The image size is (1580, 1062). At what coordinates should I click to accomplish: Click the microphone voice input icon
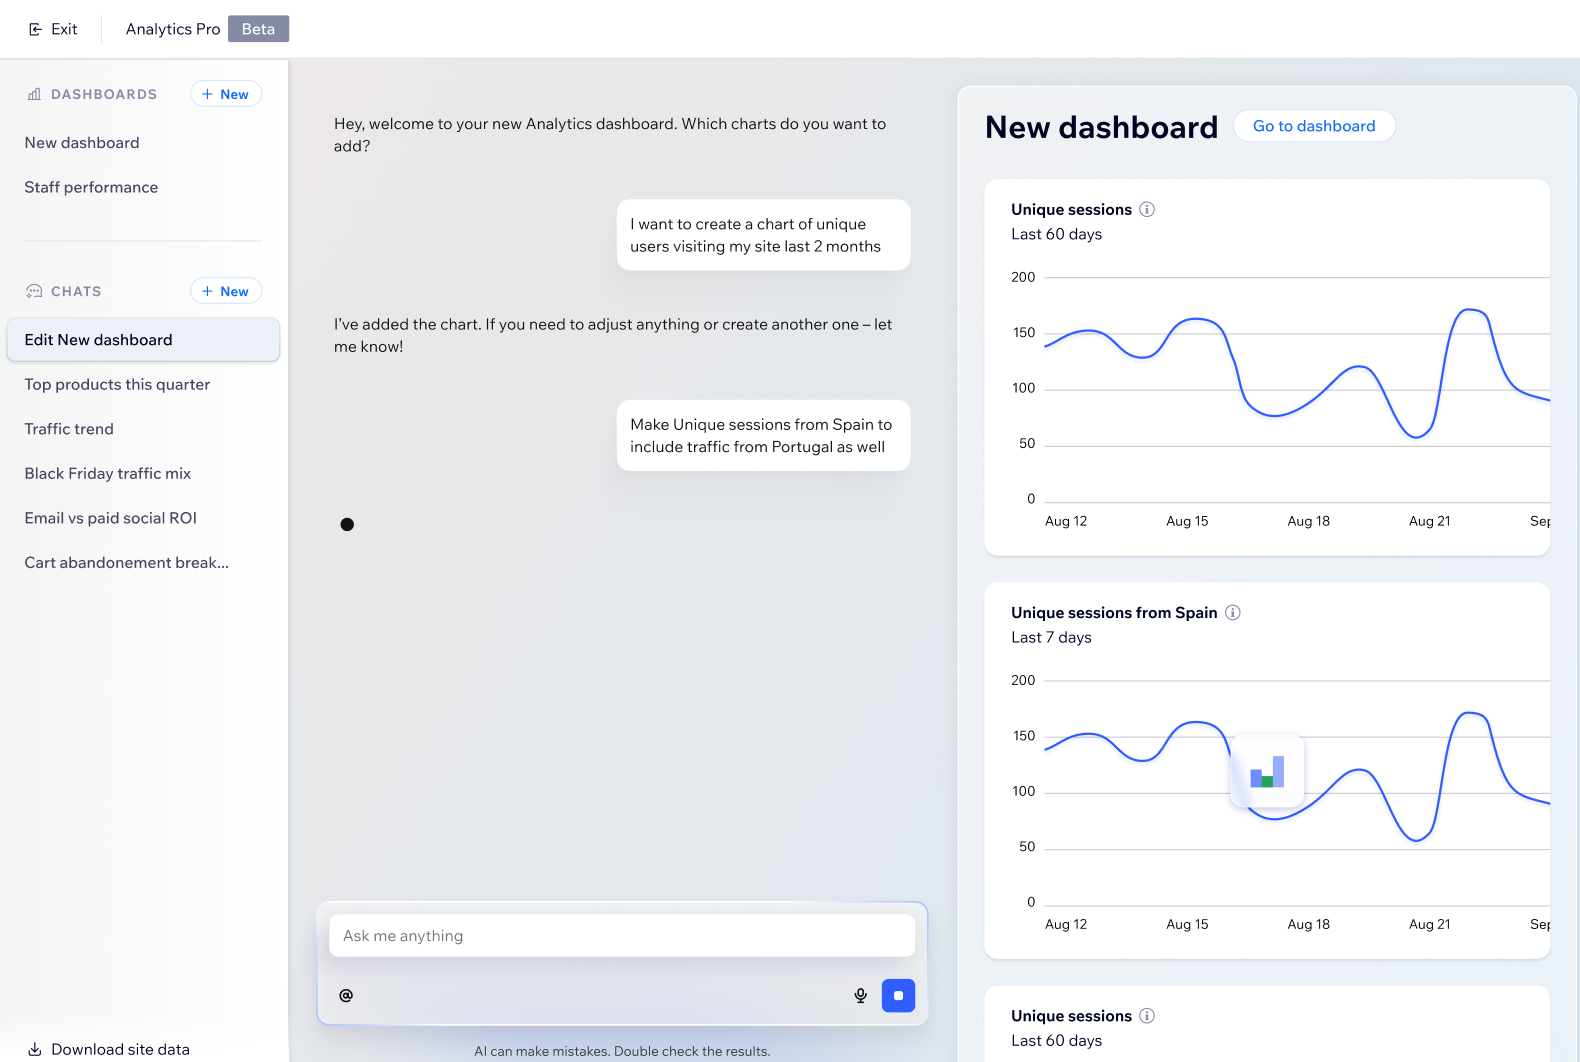(860, 995)
